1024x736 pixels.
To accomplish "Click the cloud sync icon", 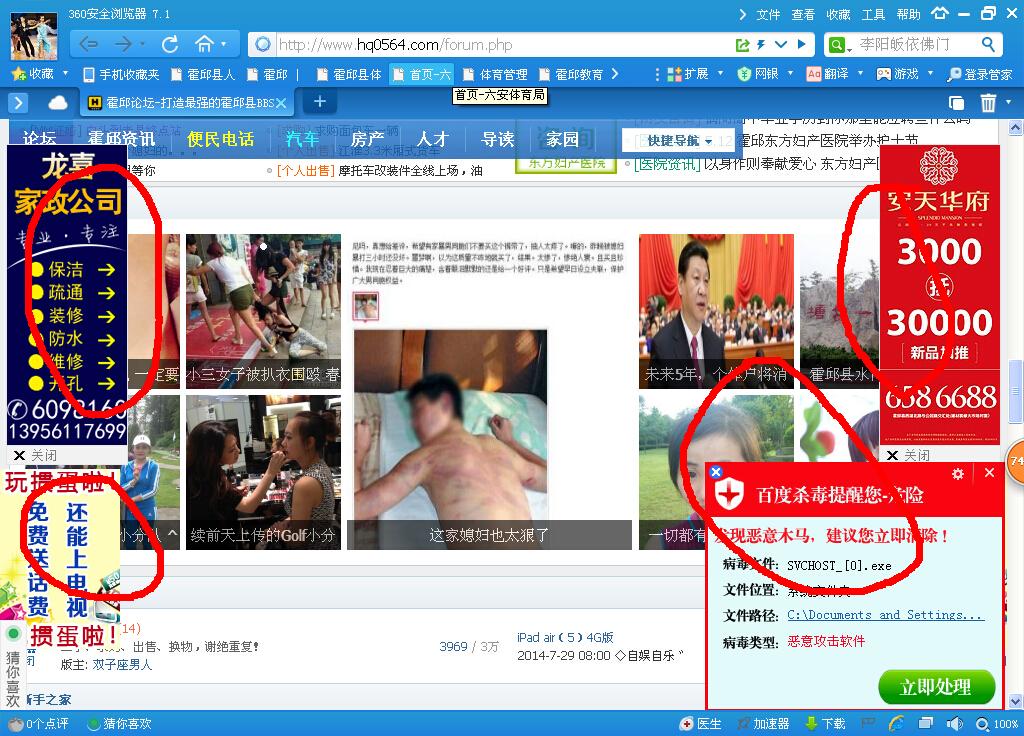I will (57, 103).
